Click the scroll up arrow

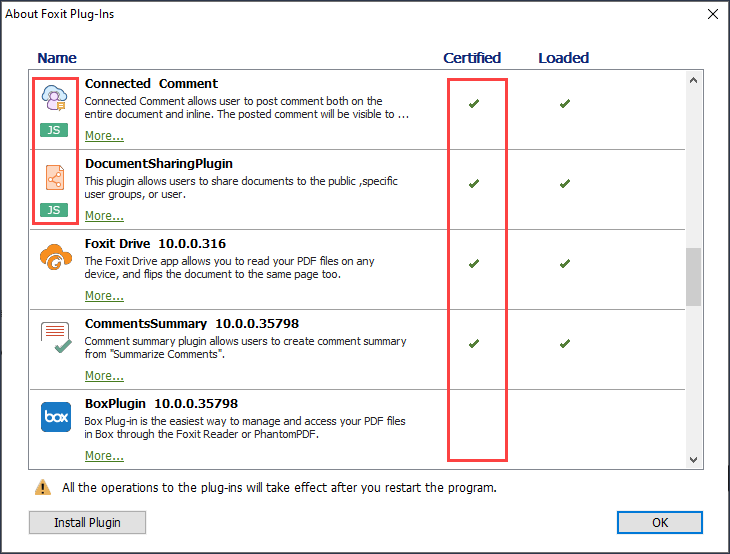click(693, 80)
